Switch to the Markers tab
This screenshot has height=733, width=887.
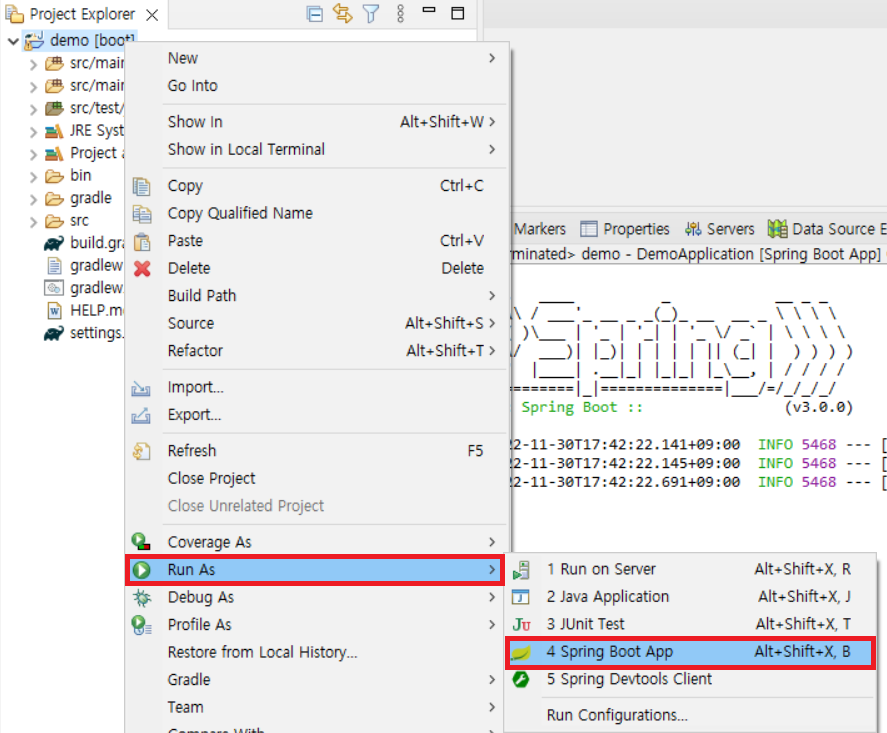pyautogui.click(x=539, y=229)
